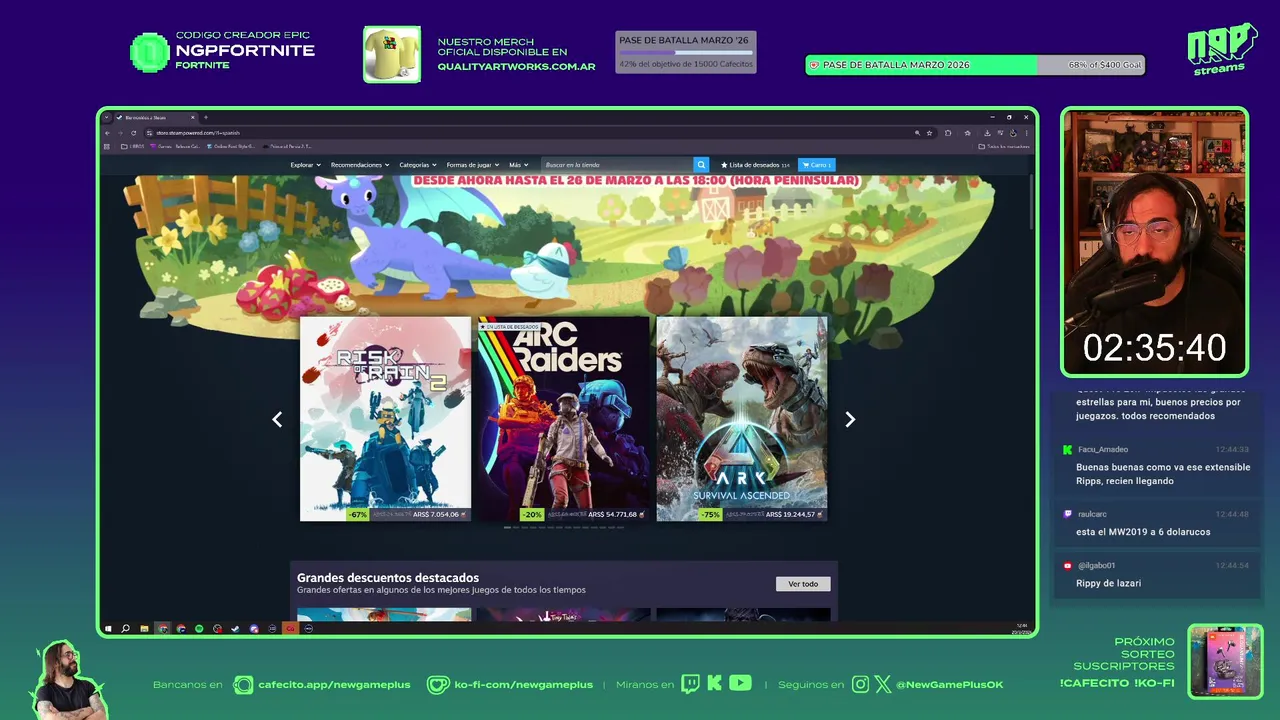
Task: Click the Steam search input field
Action: [617, 165]
